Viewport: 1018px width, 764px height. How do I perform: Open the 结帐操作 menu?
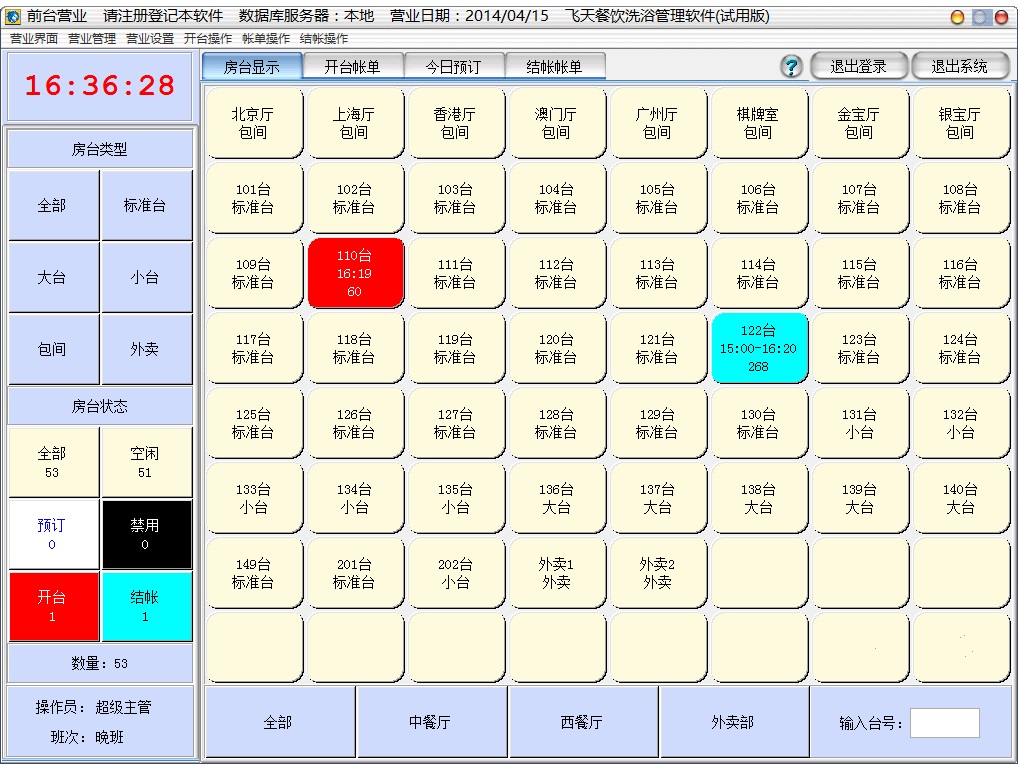pyautogui.click(x=324, y=39)
